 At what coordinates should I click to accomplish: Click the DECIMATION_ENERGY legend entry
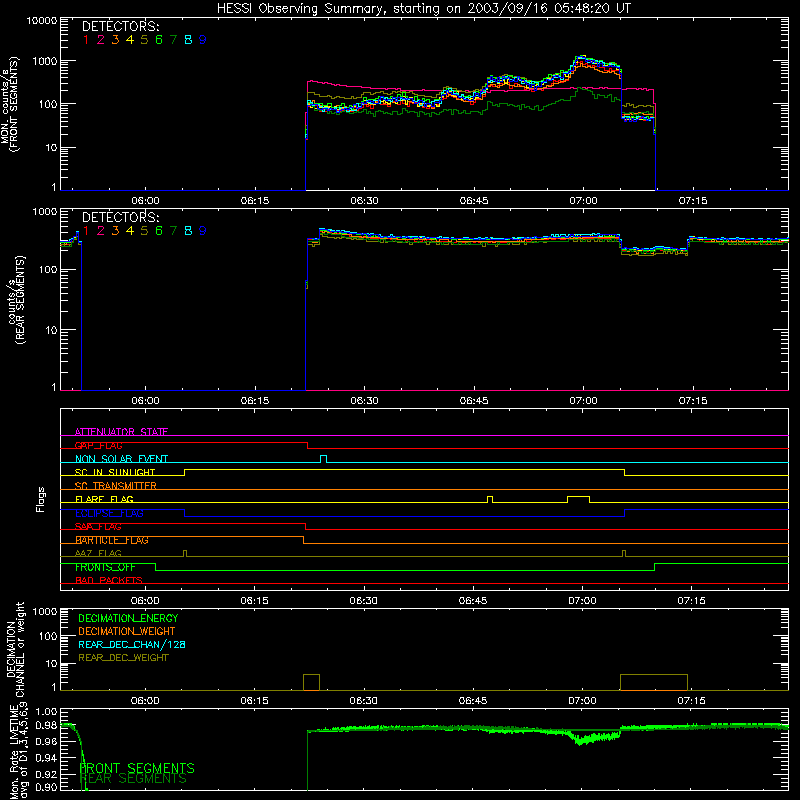coord(128,618)
